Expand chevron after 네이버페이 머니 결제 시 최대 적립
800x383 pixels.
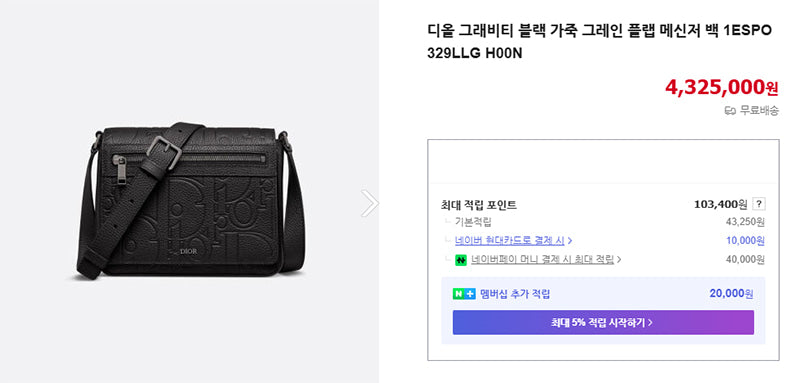coord(618,259)
